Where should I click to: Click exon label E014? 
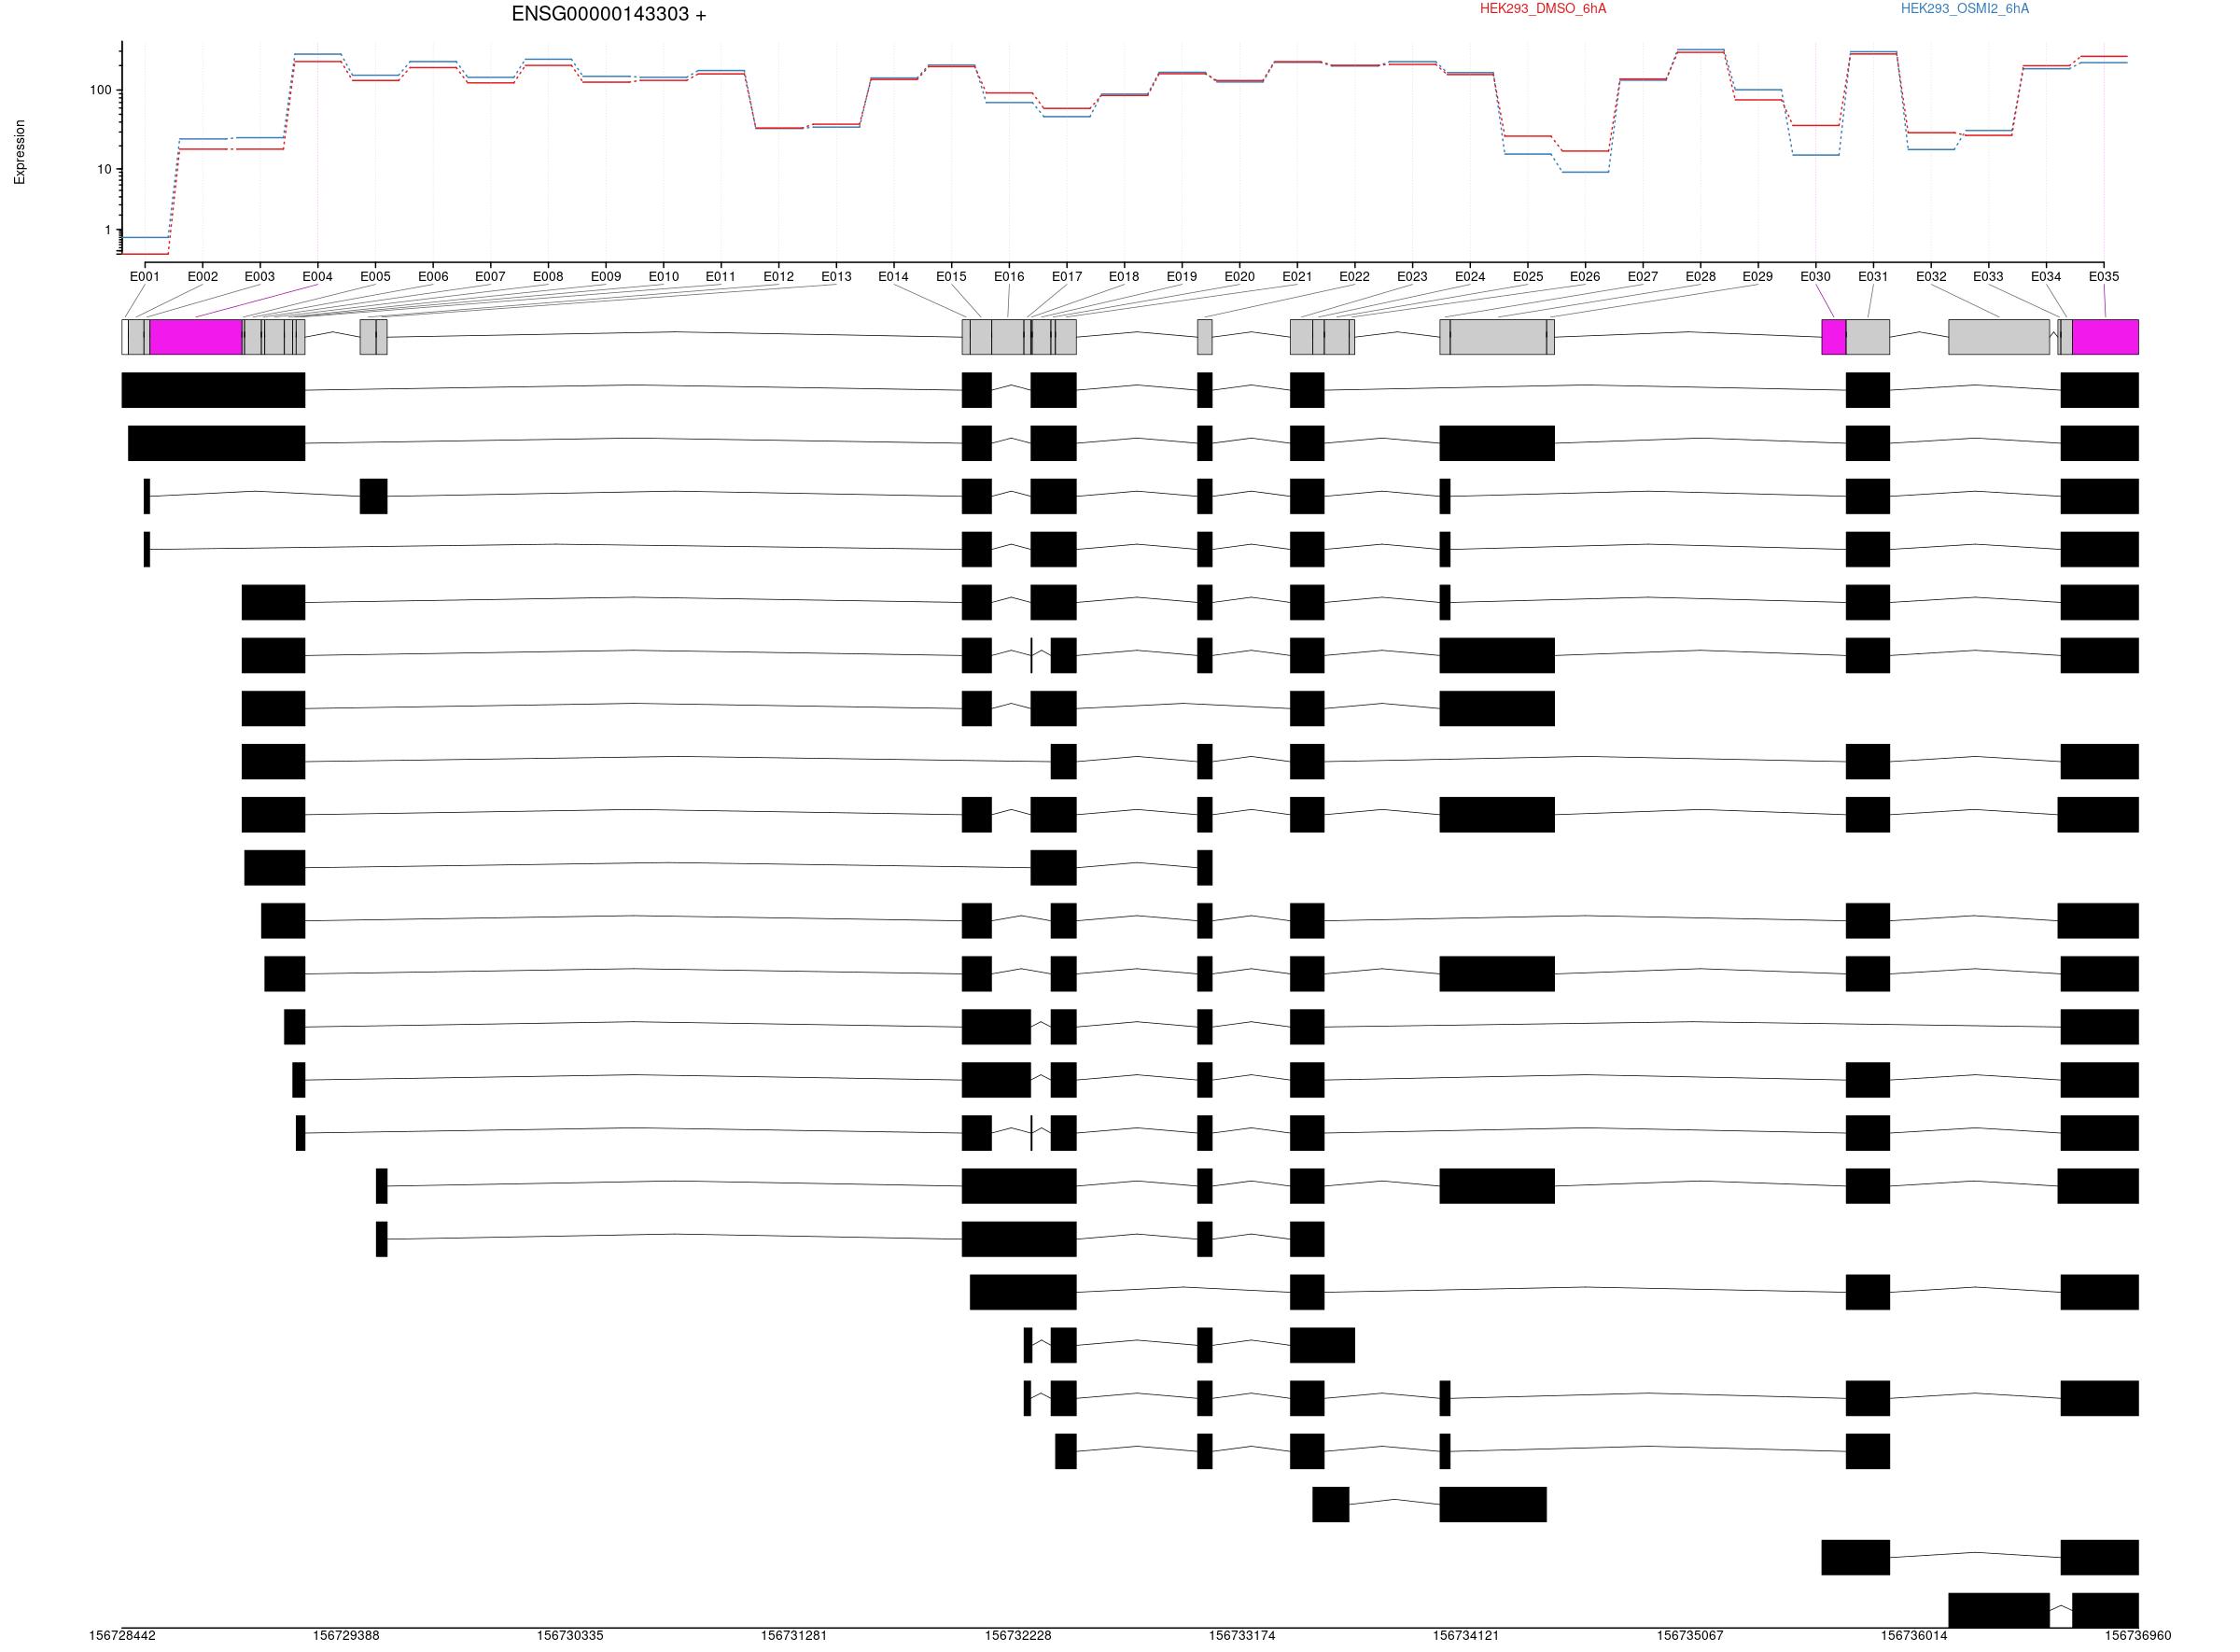894,277
